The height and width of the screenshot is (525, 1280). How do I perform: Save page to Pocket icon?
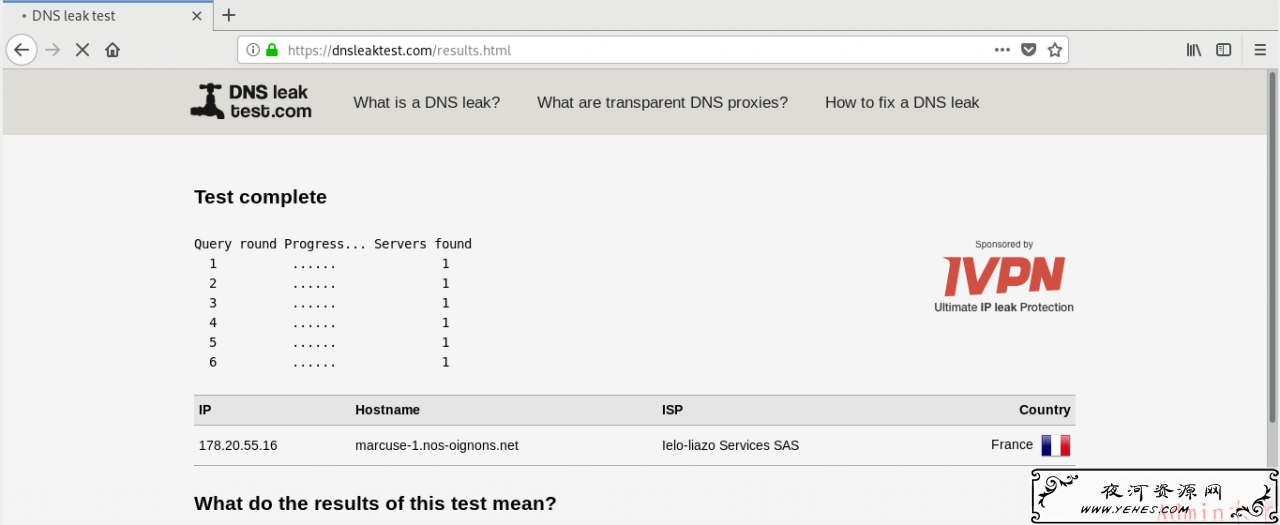point(1028,49)
